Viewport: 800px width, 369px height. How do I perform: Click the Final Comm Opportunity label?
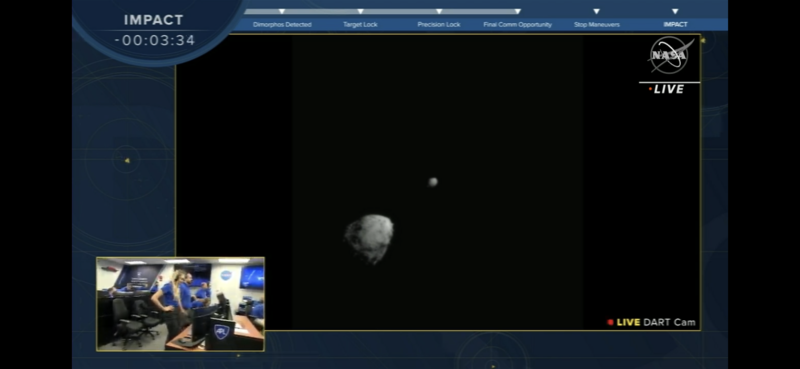click(x=517, y=24)
